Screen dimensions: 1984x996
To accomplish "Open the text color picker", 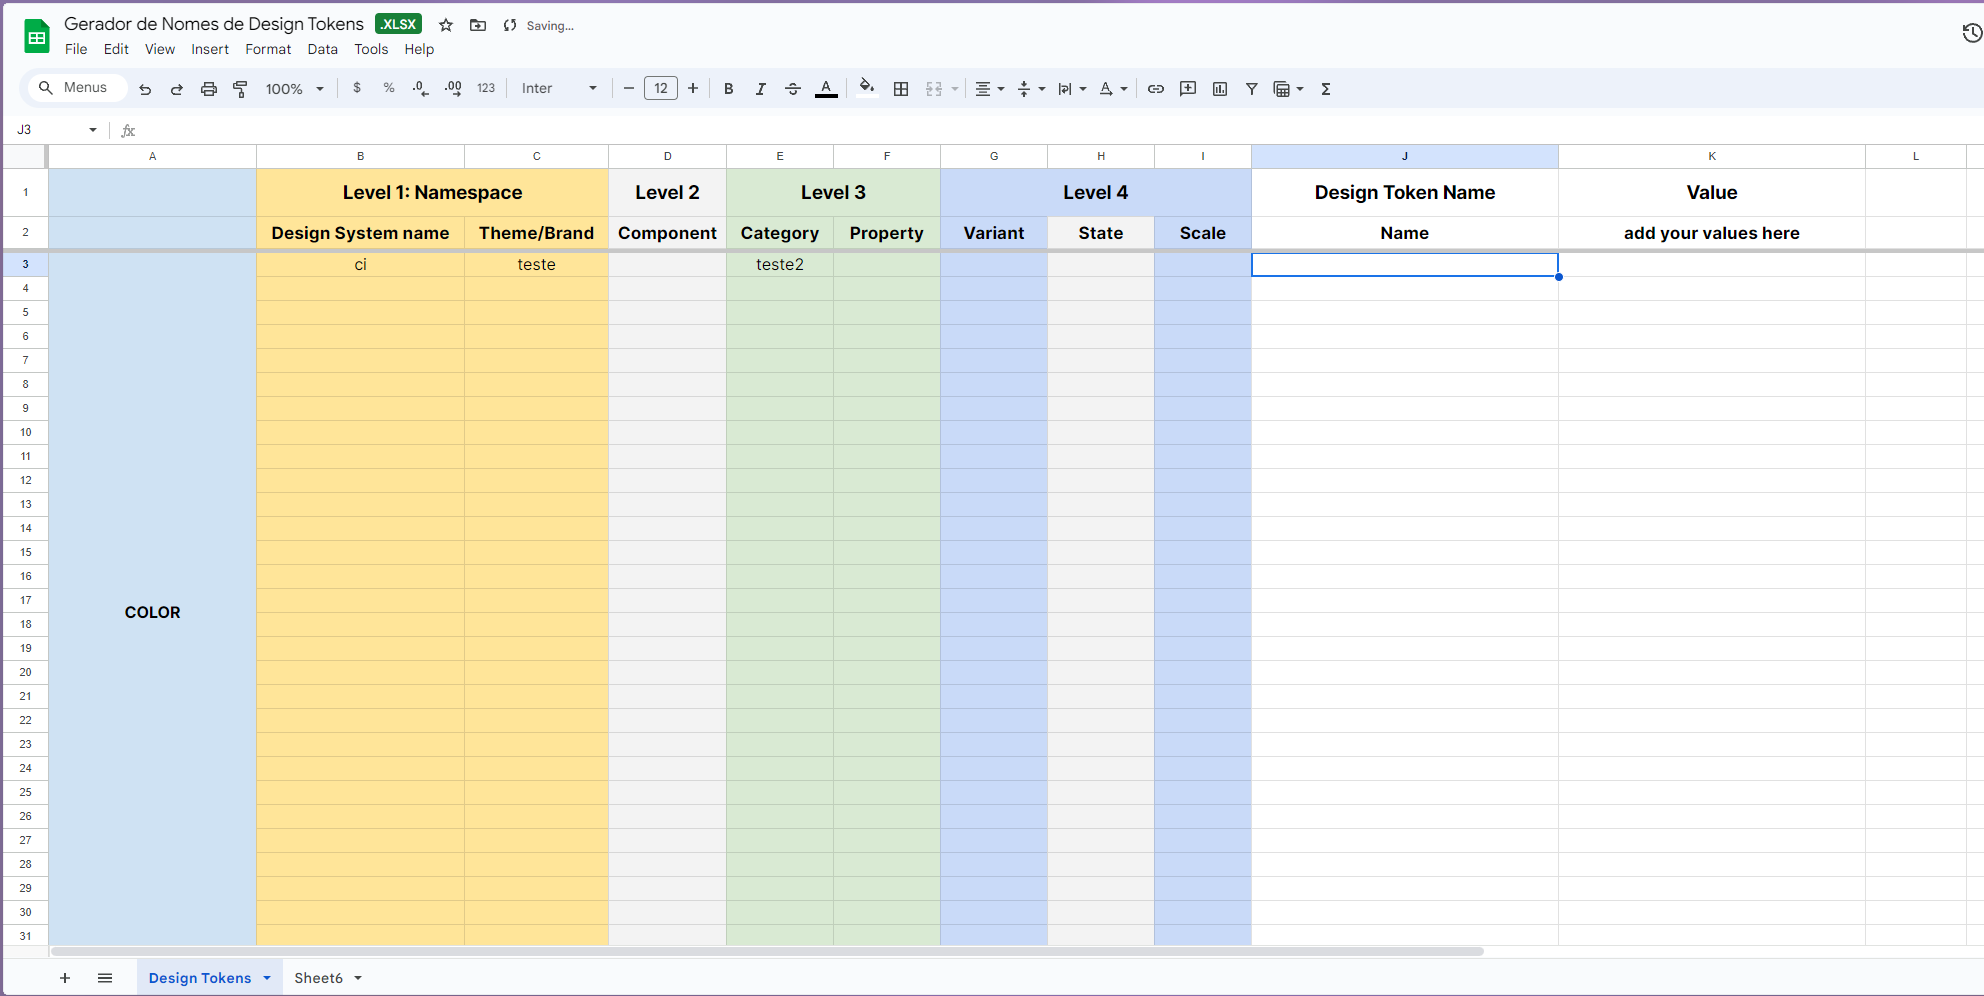I will pyautogui.click(x=826, y=89).
